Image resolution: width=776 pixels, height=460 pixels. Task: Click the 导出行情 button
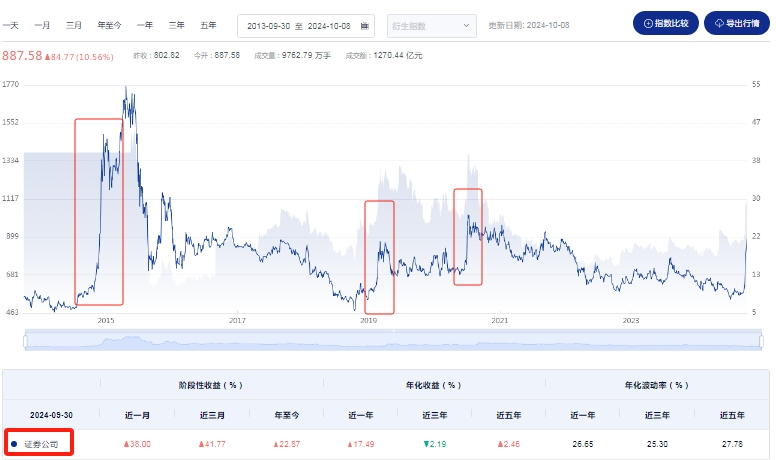click(736, 23)
